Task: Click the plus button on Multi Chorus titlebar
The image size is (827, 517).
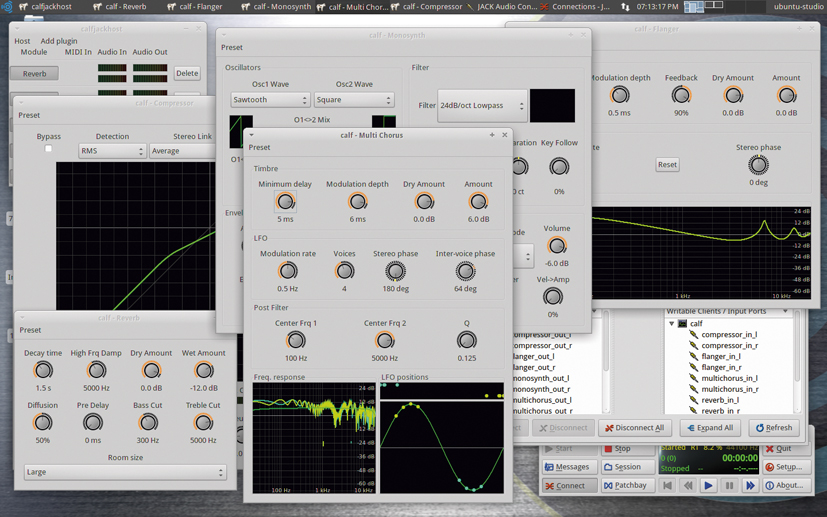Action: [492, 135]
